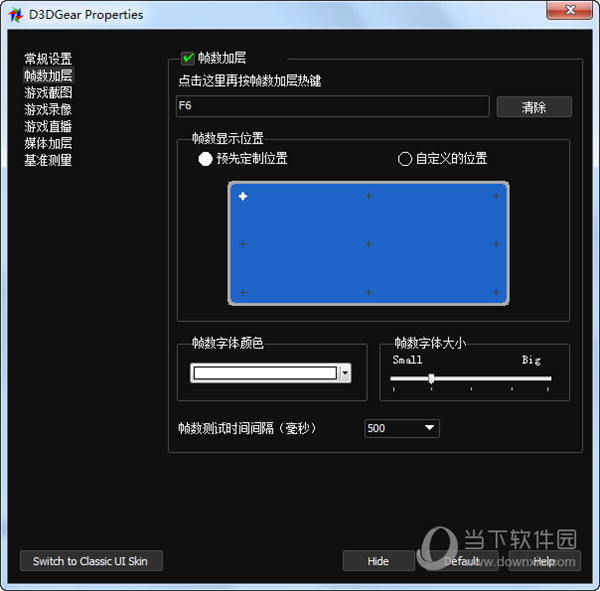The image size is (600, 591).
Task: Close the D3DGear Properties window
Action: (570, 10)
